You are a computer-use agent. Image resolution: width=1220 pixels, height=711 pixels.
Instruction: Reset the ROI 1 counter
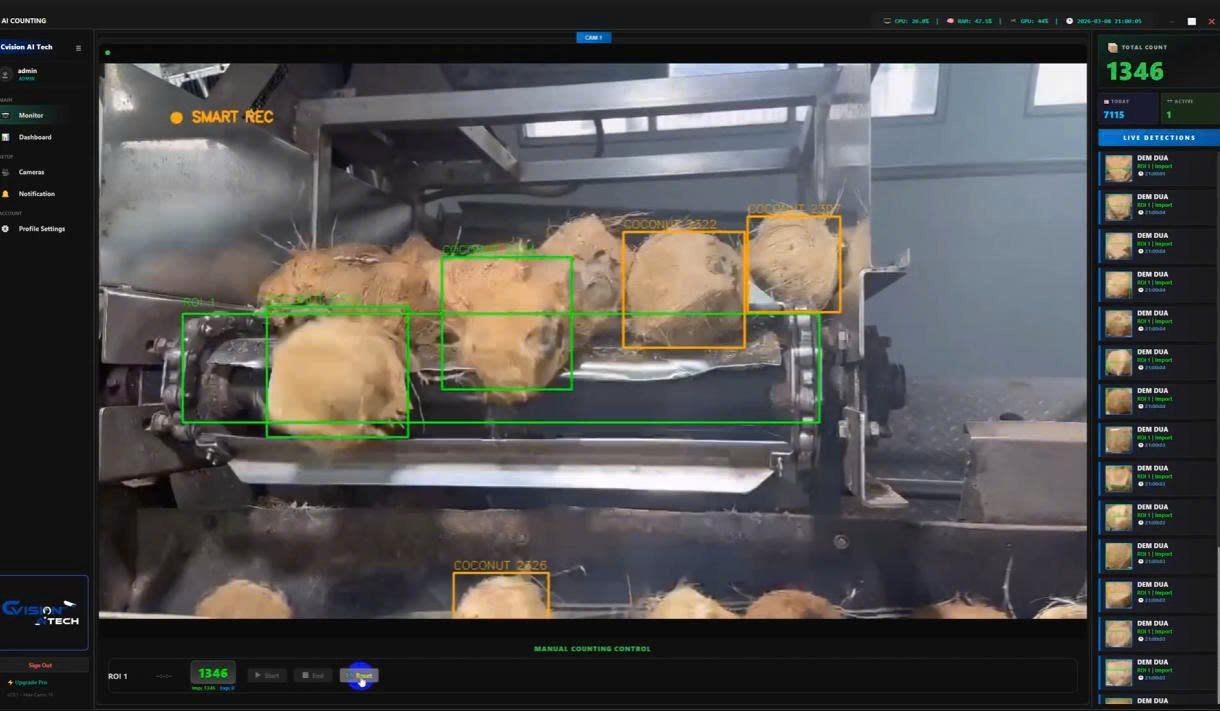click(360, 676)
